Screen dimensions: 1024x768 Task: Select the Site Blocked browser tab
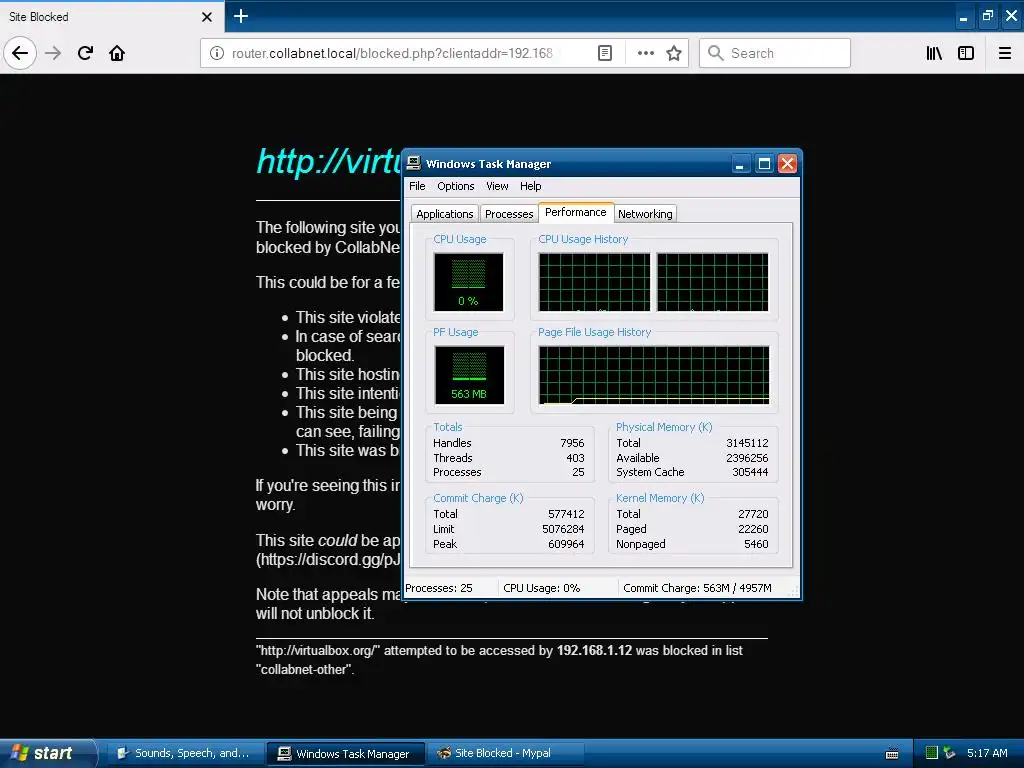tap(111, 17)
